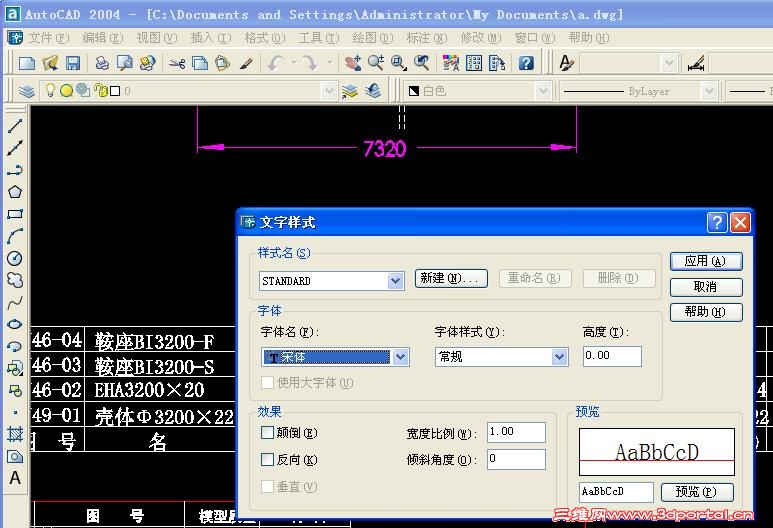Toggle layer freeze sun icon

pos(66,91)
